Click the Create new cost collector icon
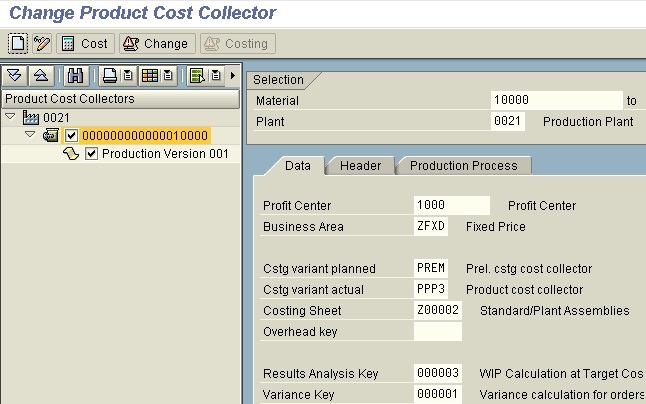This screenshot has width=646, height=404. (x=18, y=44)
